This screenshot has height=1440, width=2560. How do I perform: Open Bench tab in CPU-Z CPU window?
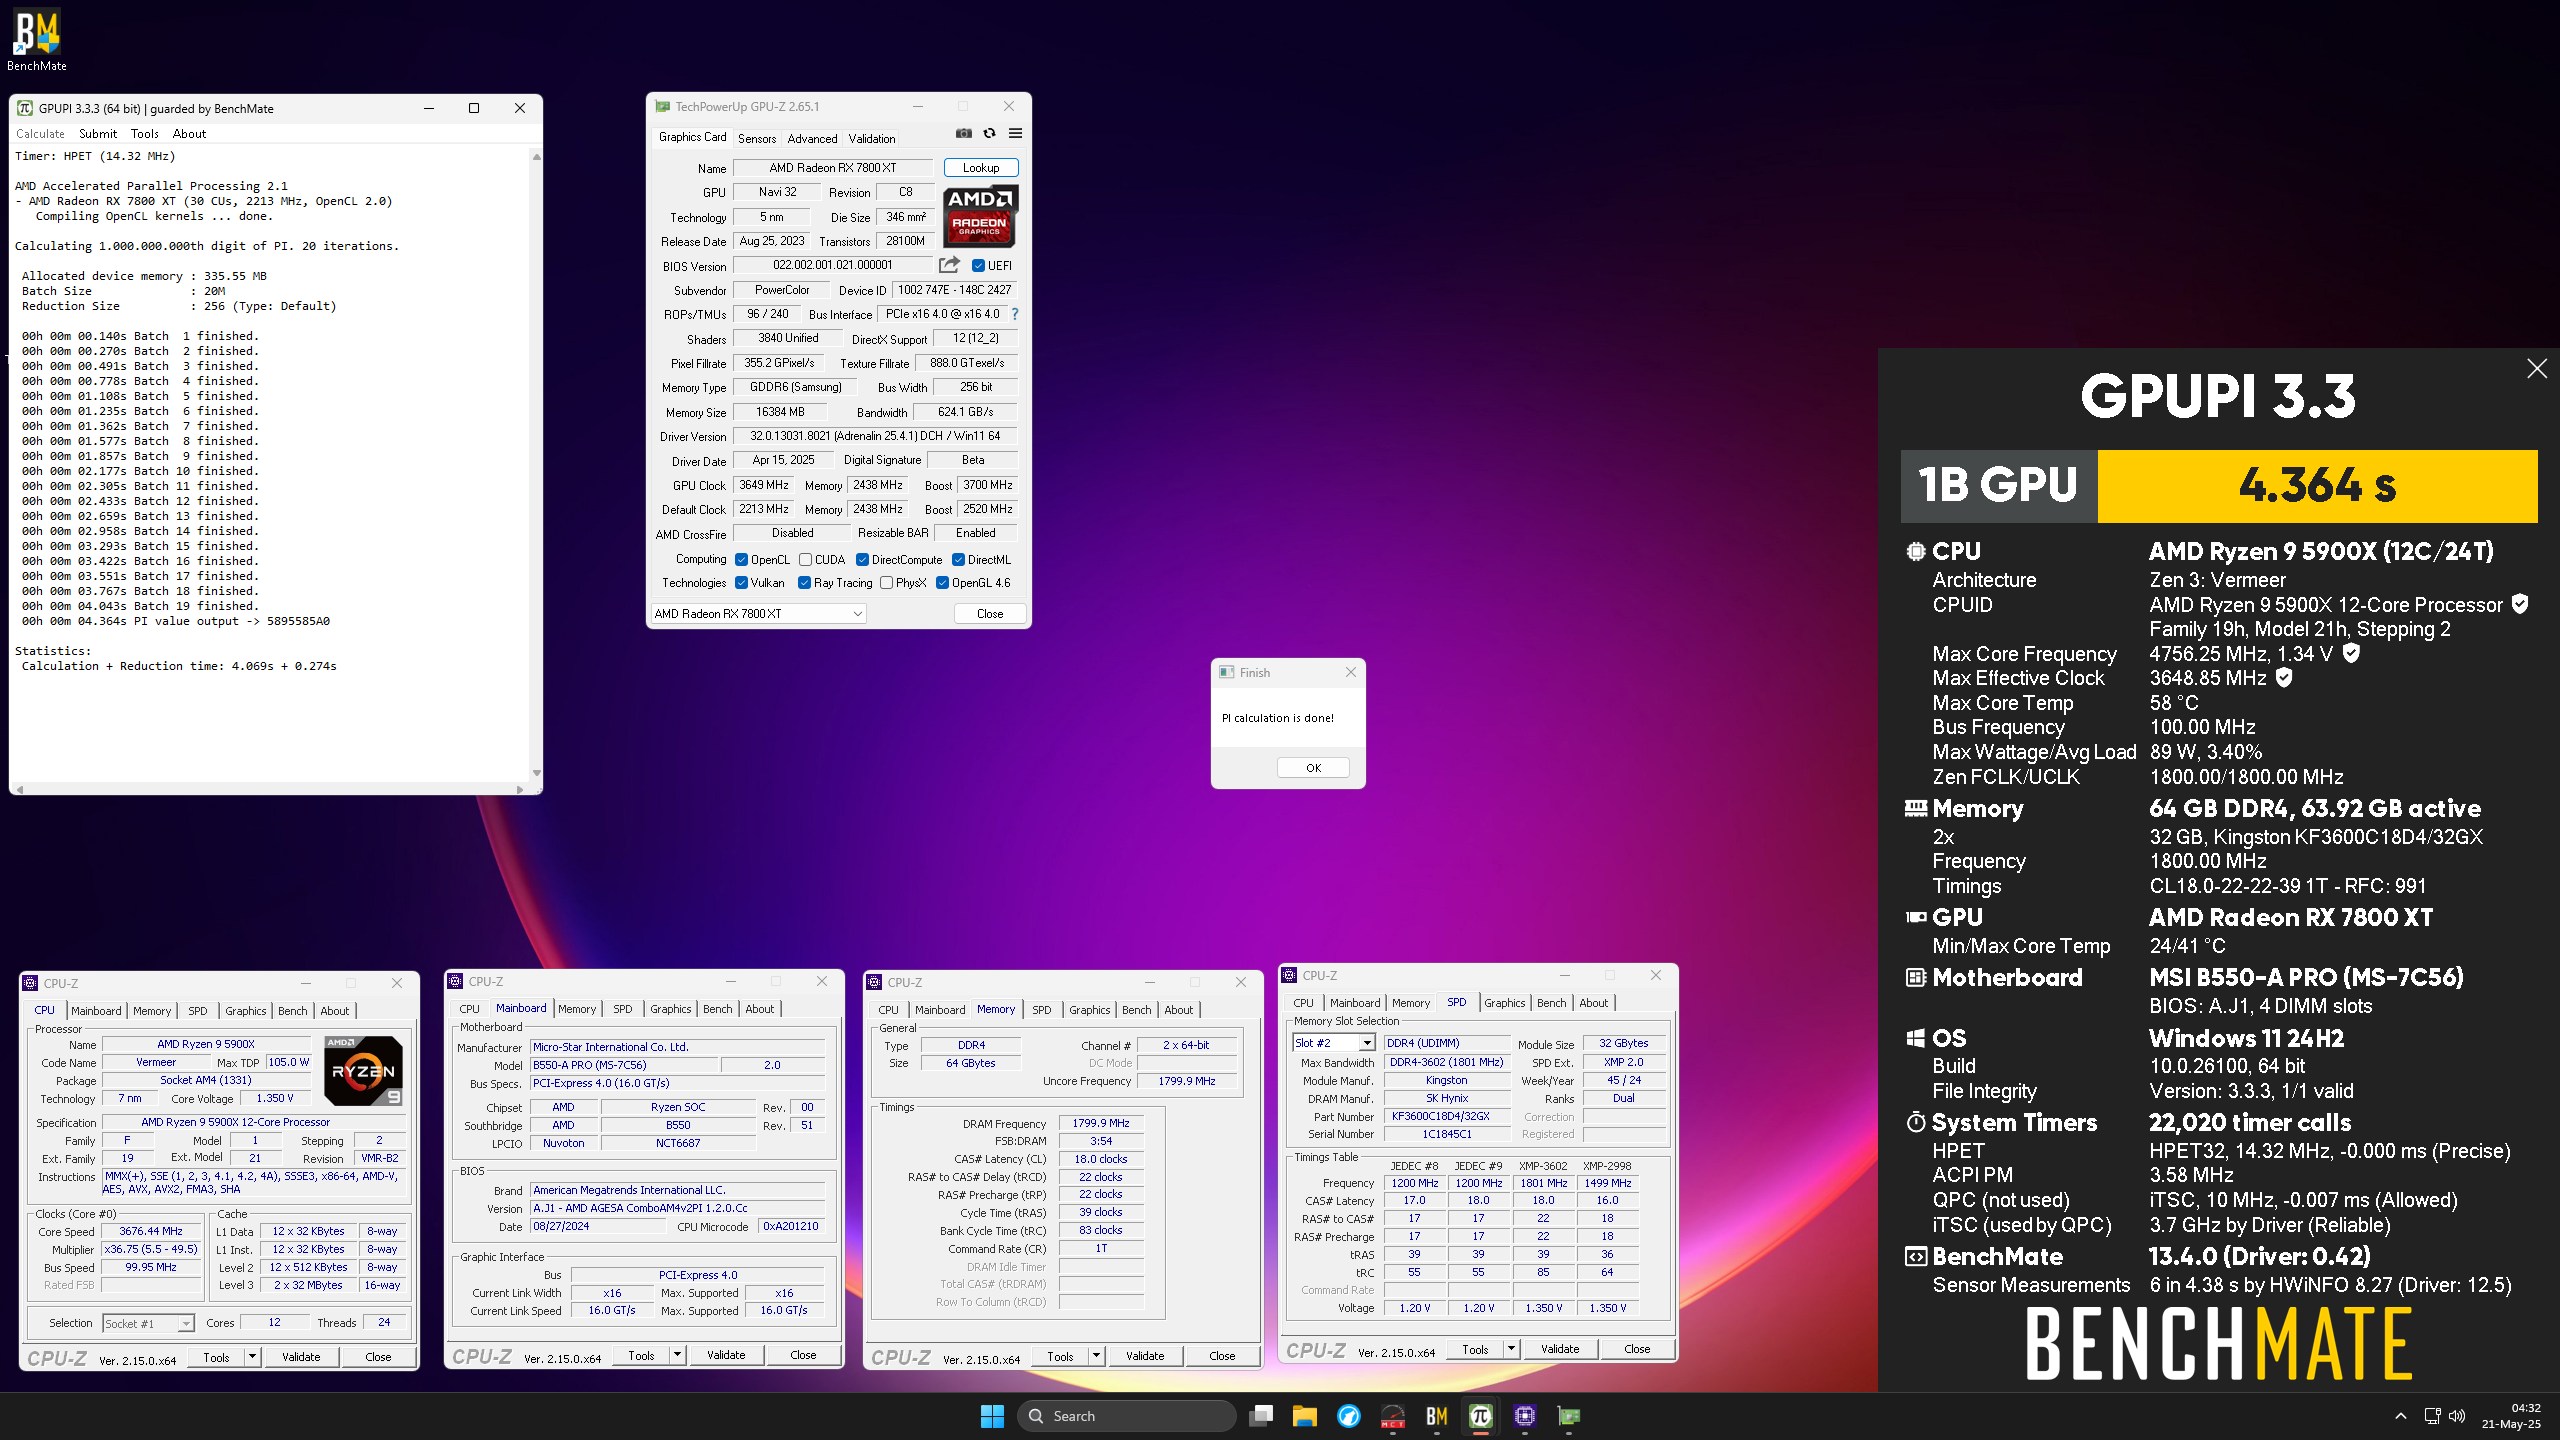[x=293, y=1011]
